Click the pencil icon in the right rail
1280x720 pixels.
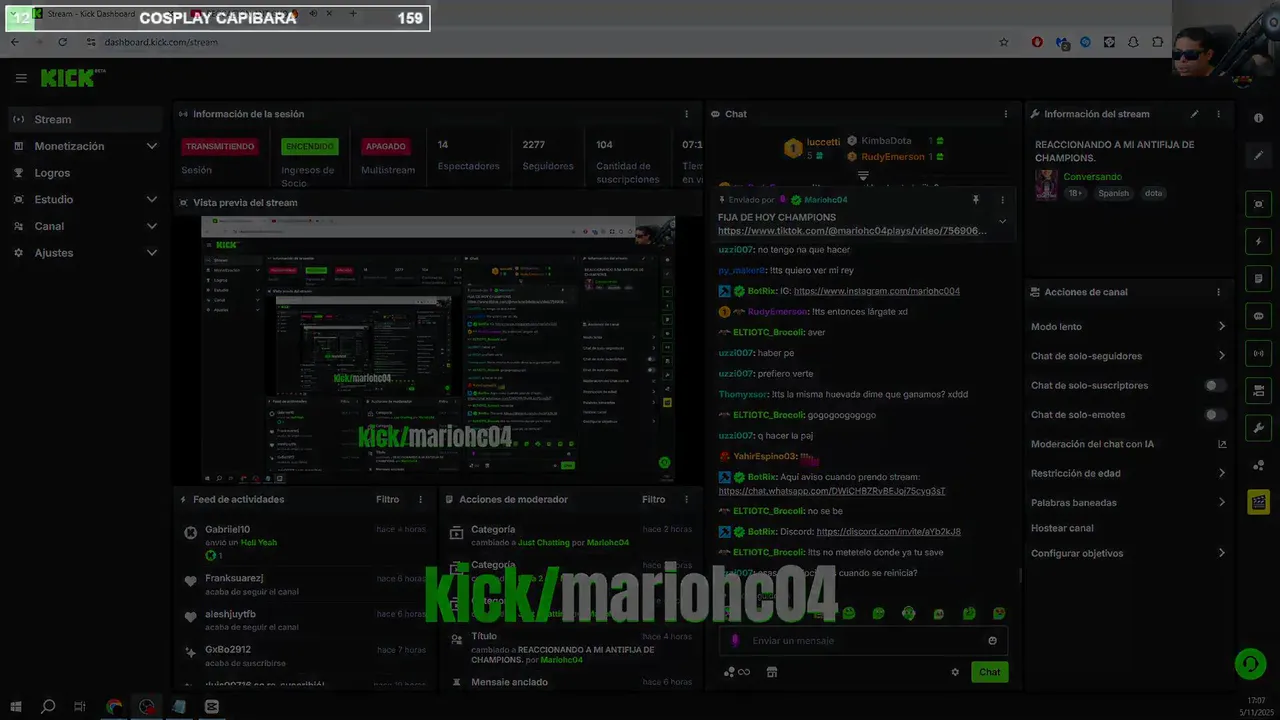click(1258, 156)
